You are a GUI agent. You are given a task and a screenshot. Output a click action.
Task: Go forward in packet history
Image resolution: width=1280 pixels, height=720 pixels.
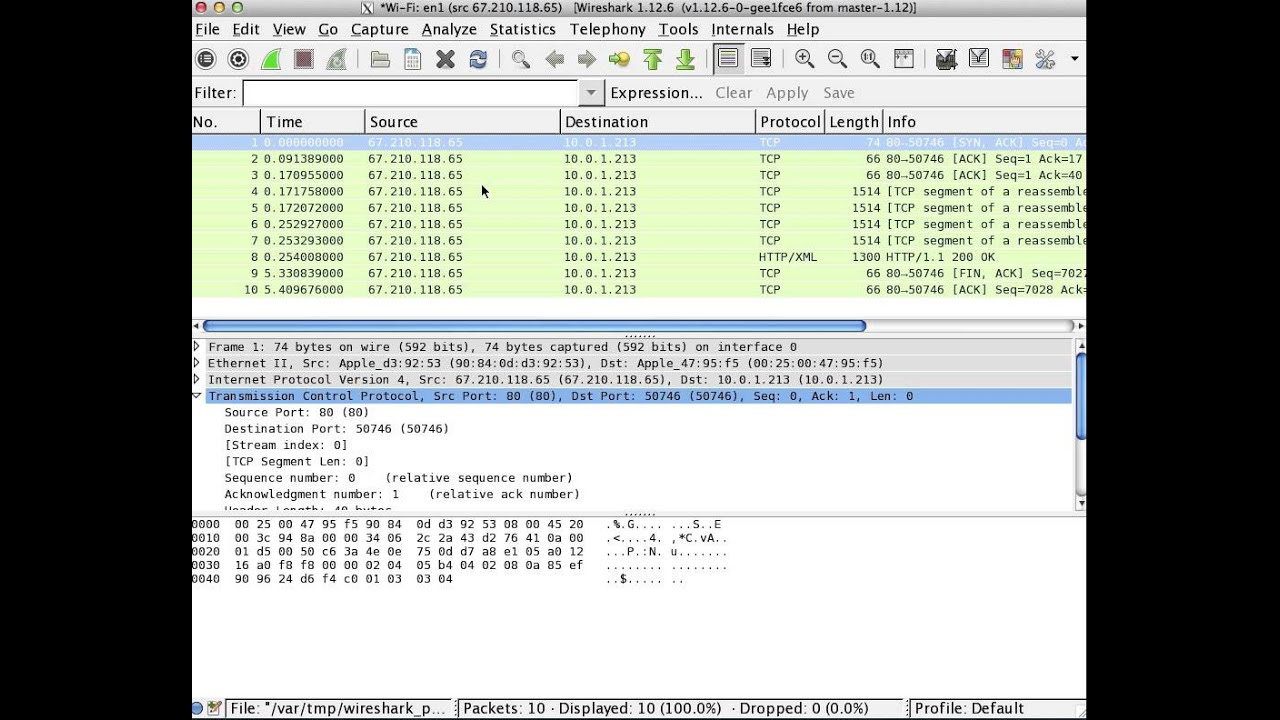587,60
